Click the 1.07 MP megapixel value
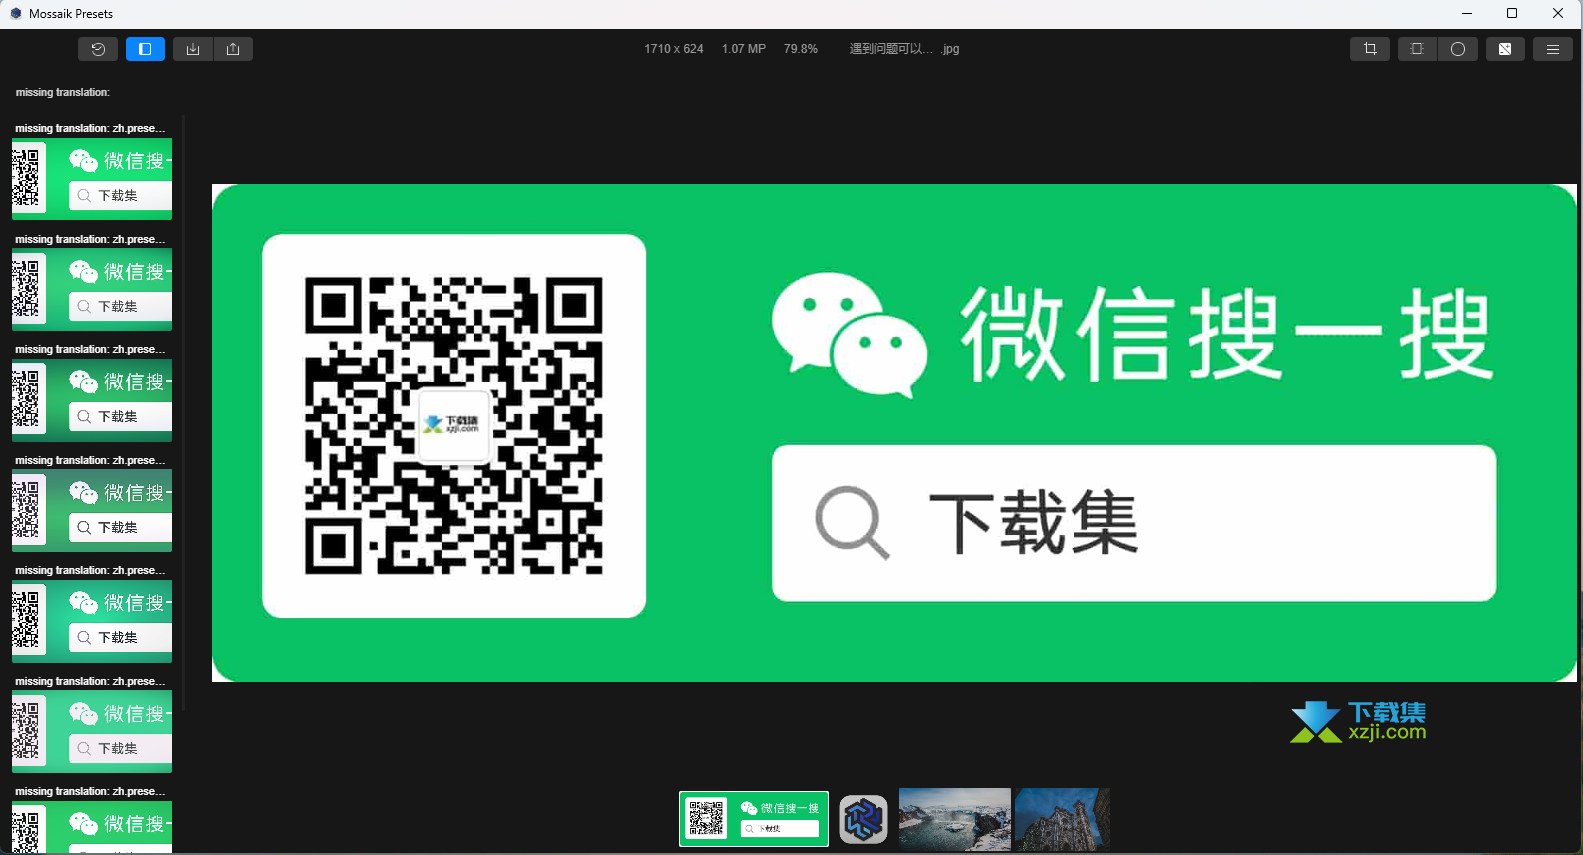This screenshot has width=1583, height=855. pyautogui.click(x=744, y=49)
